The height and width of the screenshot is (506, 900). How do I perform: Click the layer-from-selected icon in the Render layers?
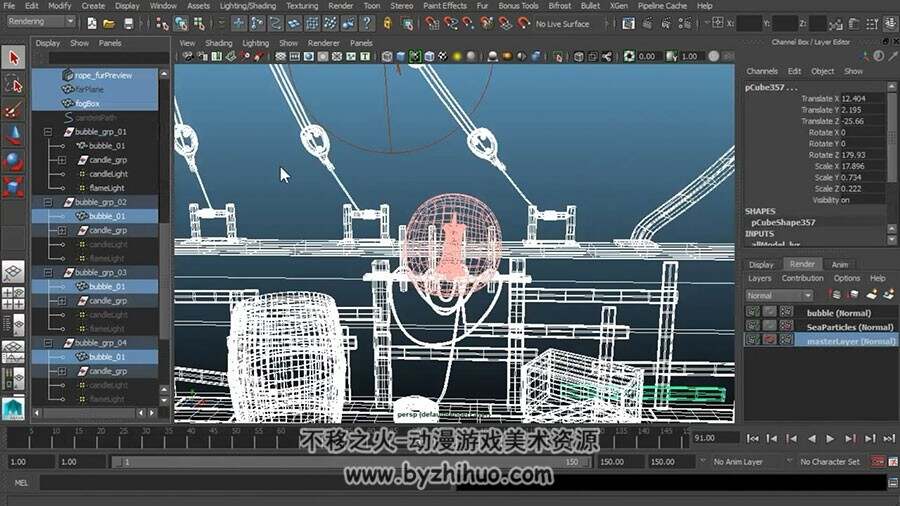(x=889, y=295)
